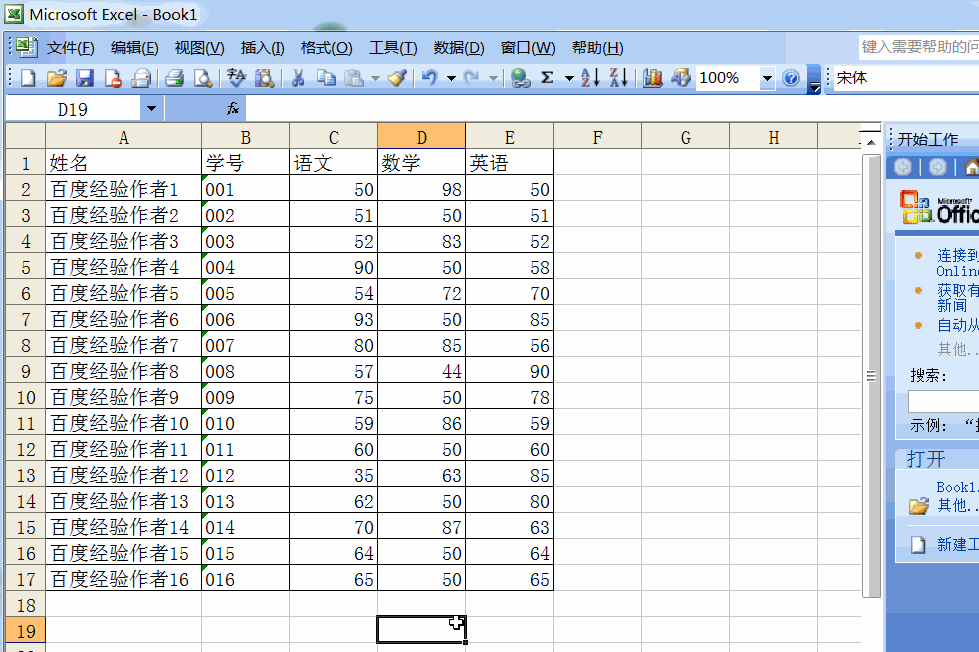Image resolution: width=979 pixels, height=652 pixels.
Task: Click the Research book icon
Action: coord(264,78)
